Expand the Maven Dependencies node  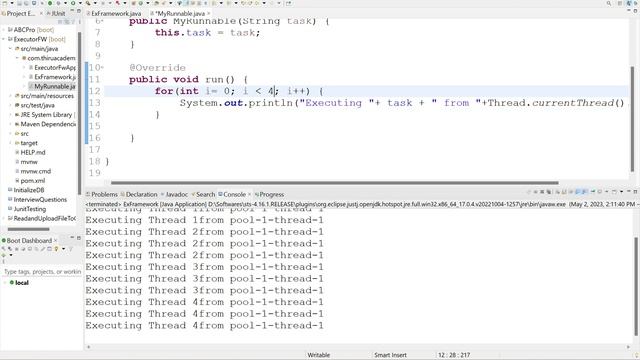[11, 124]
